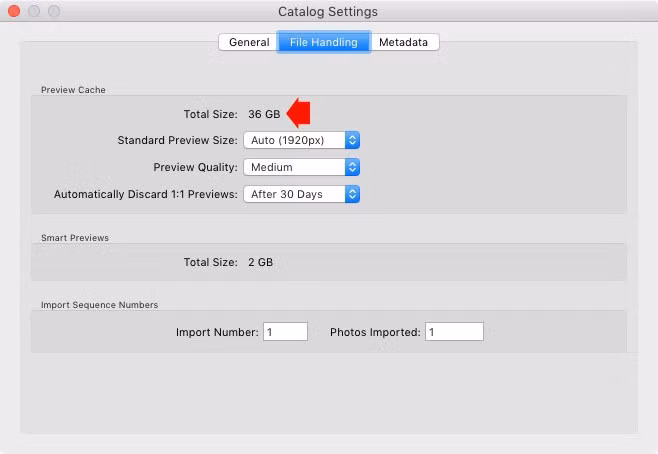658x454 pixels.
Task: Click the Photos Imported label
Action: click(375, 332)
